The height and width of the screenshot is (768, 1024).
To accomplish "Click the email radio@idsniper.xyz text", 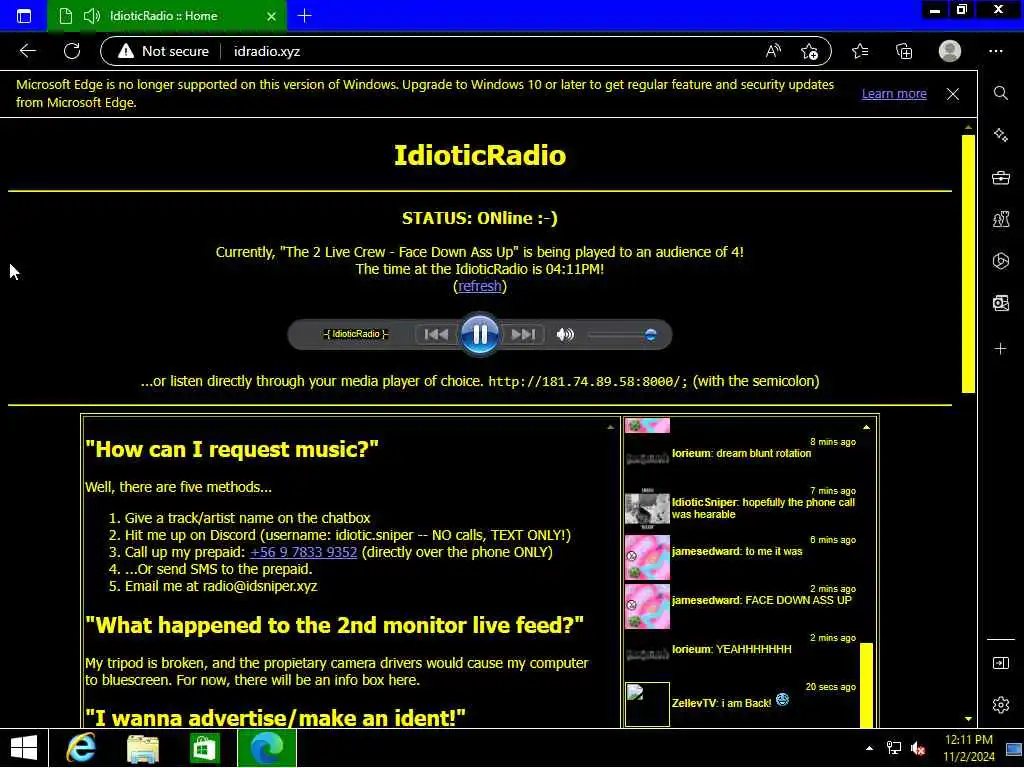I will click(x=260, y=586).
